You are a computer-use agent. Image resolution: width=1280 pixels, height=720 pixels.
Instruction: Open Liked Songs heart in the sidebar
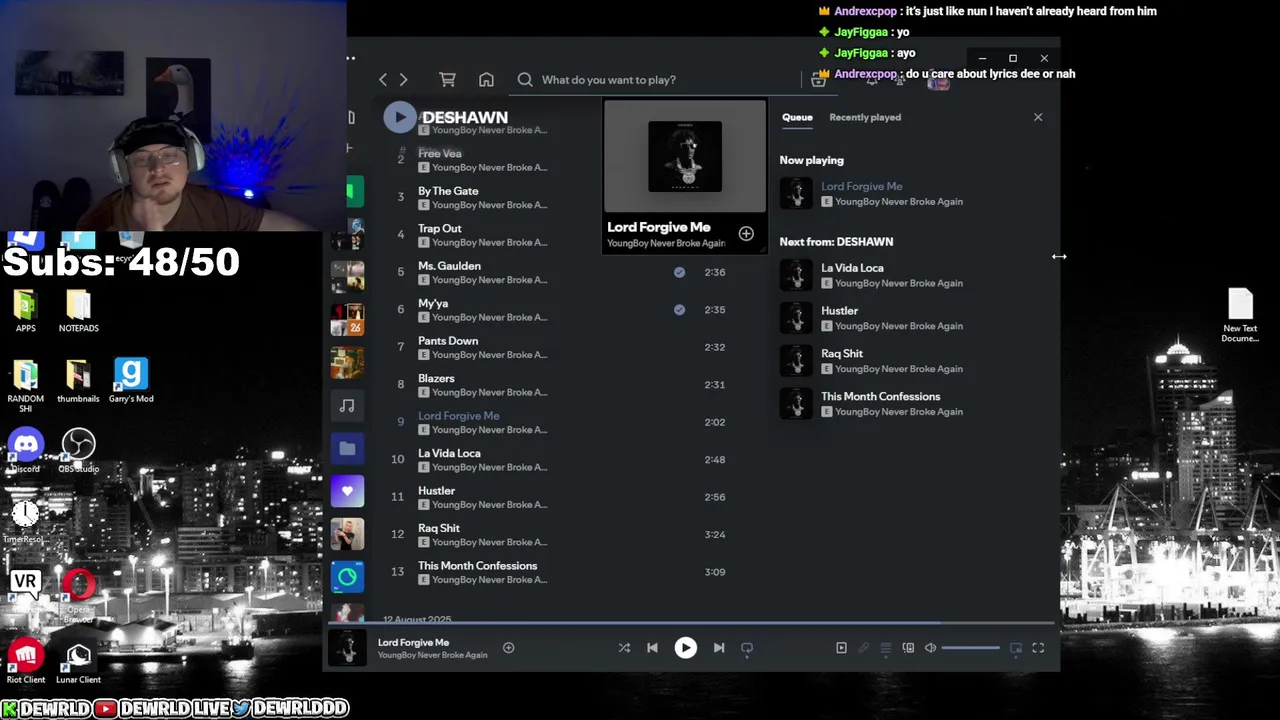coord(347,491)
